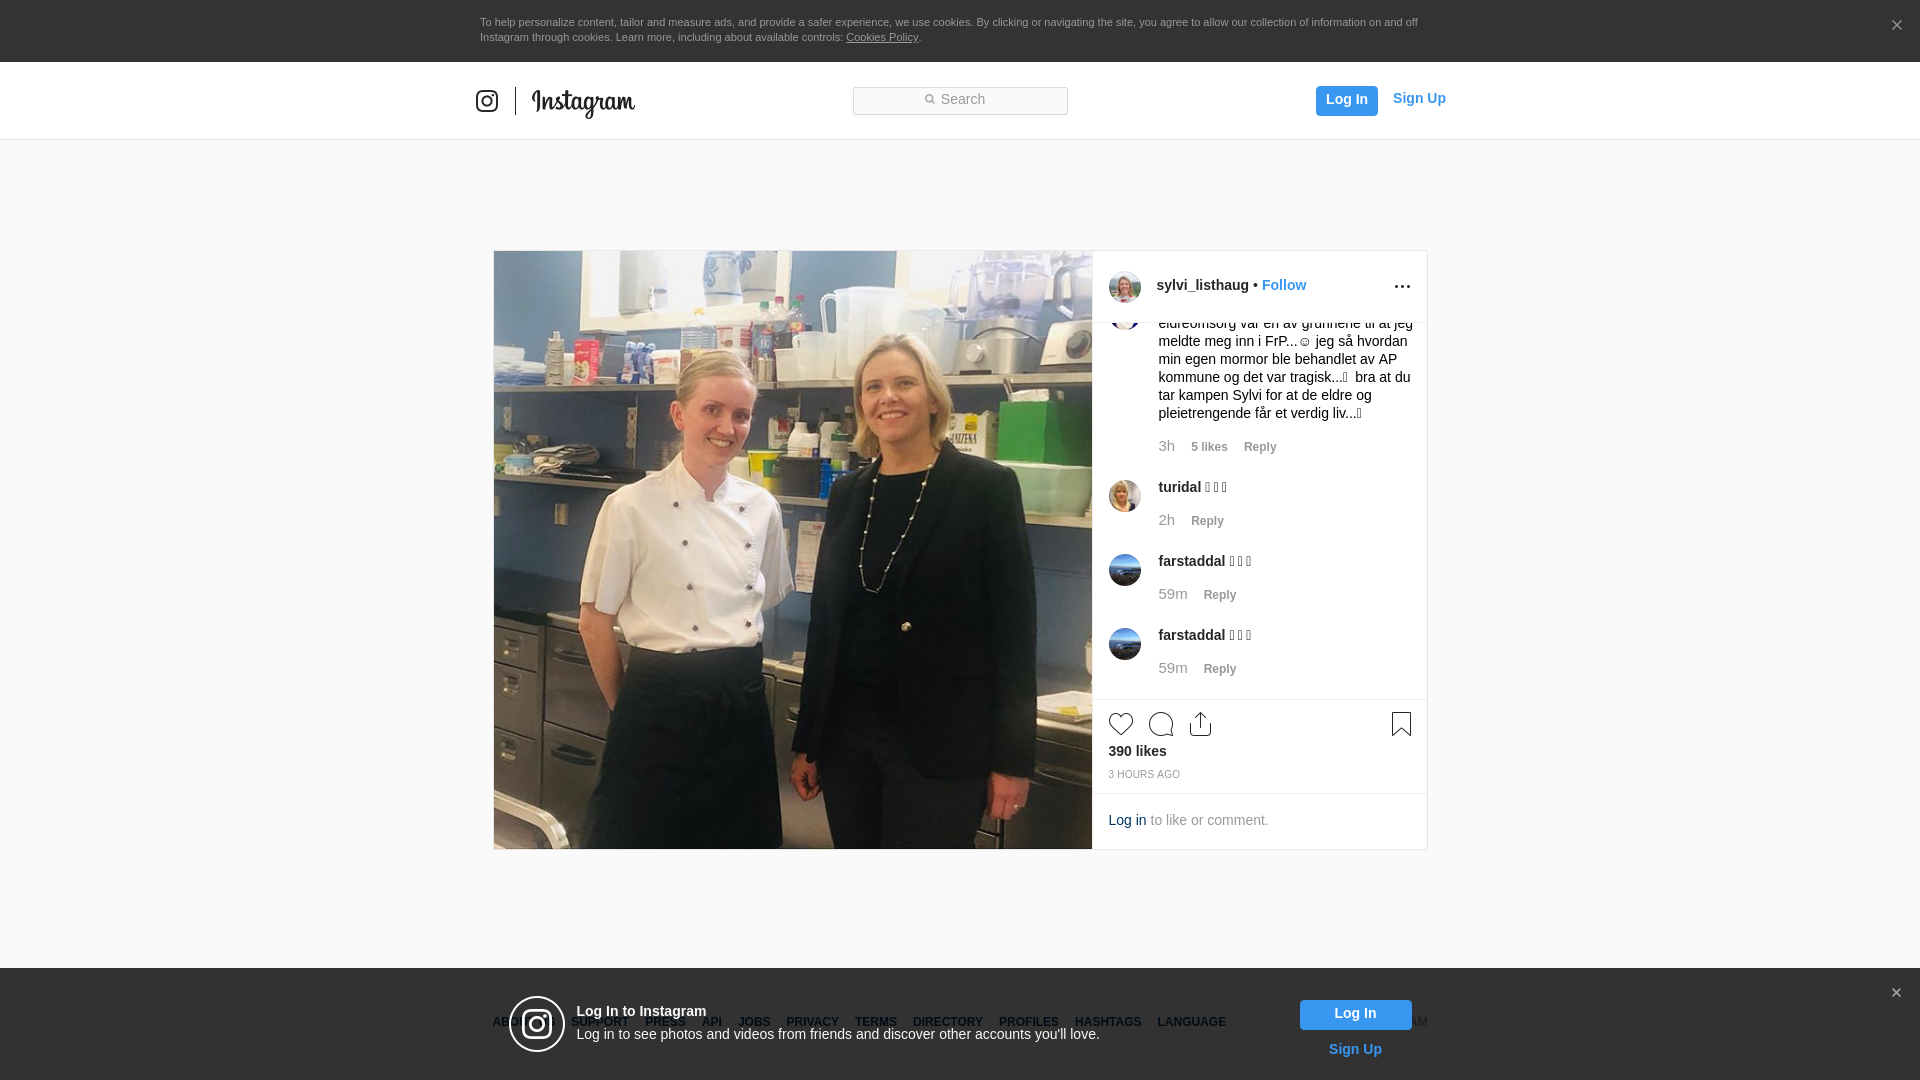Open turidal's profile picture
1920x1080 pixels.
coord(1125,496)
